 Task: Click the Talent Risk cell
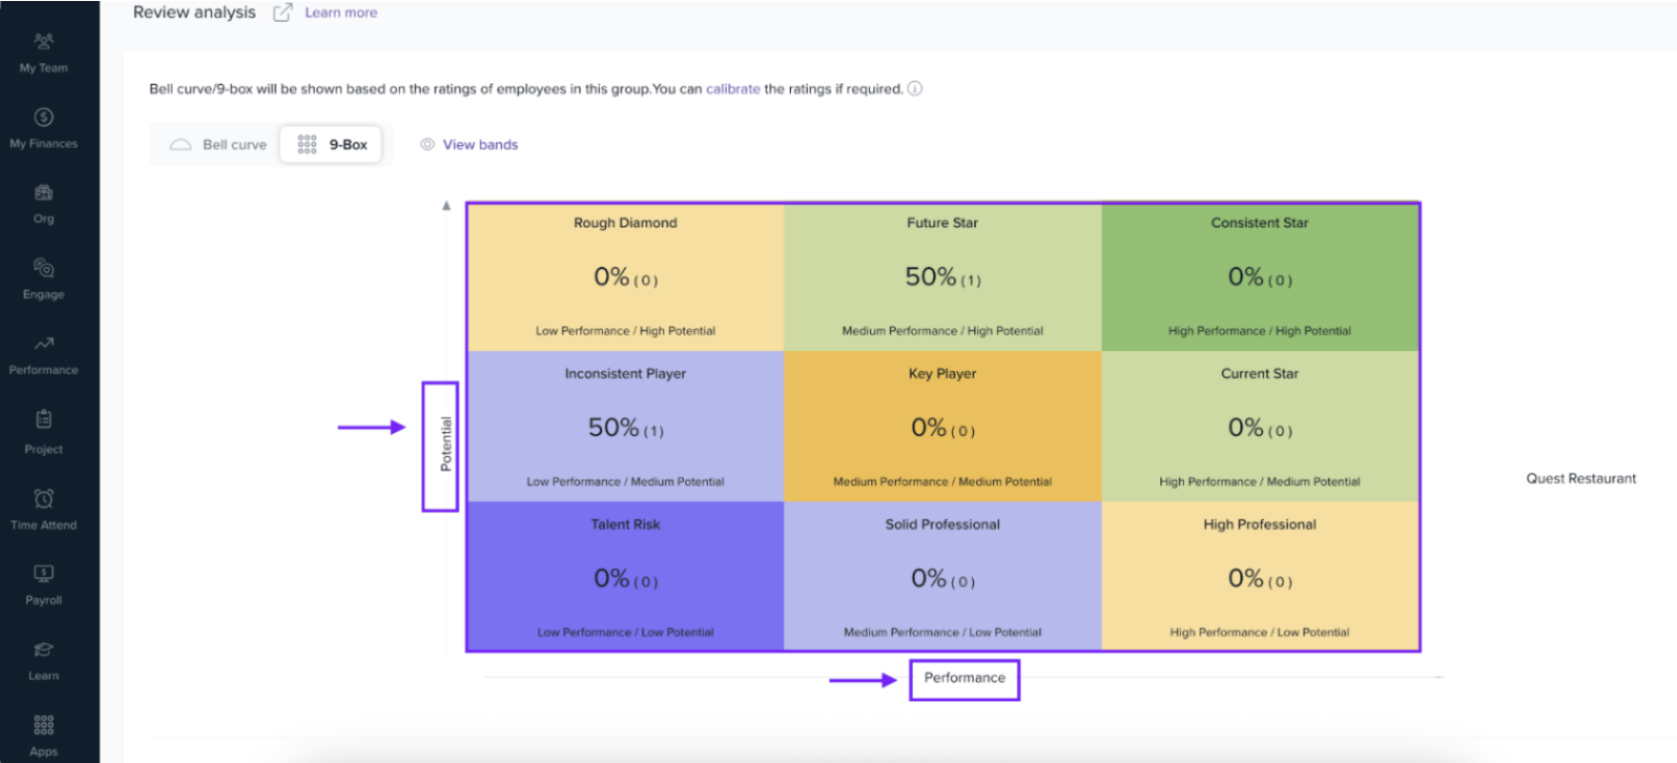(625, 577)
